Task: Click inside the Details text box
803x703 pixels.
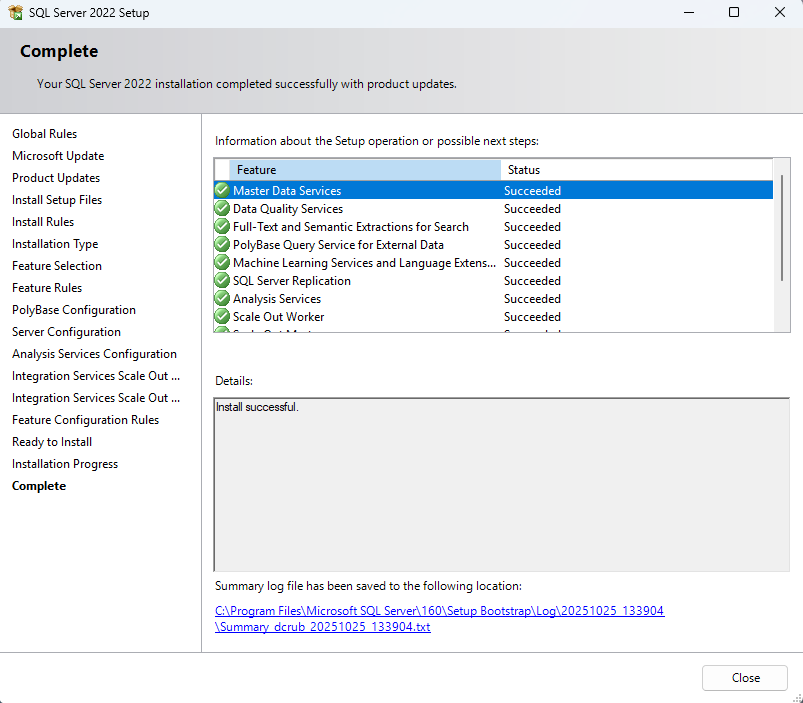Action: pyautogui.click(x=501, y=484)
